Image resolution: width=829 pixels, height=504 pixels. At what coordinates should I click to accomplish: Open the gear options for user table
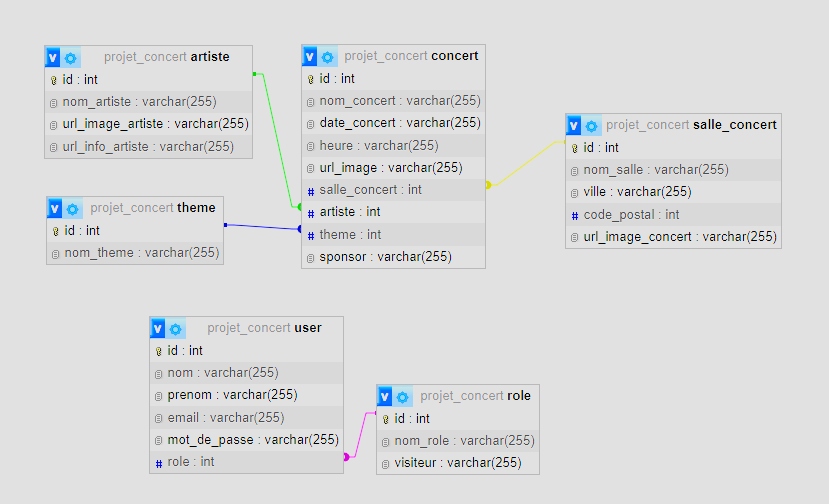[176, 328]
